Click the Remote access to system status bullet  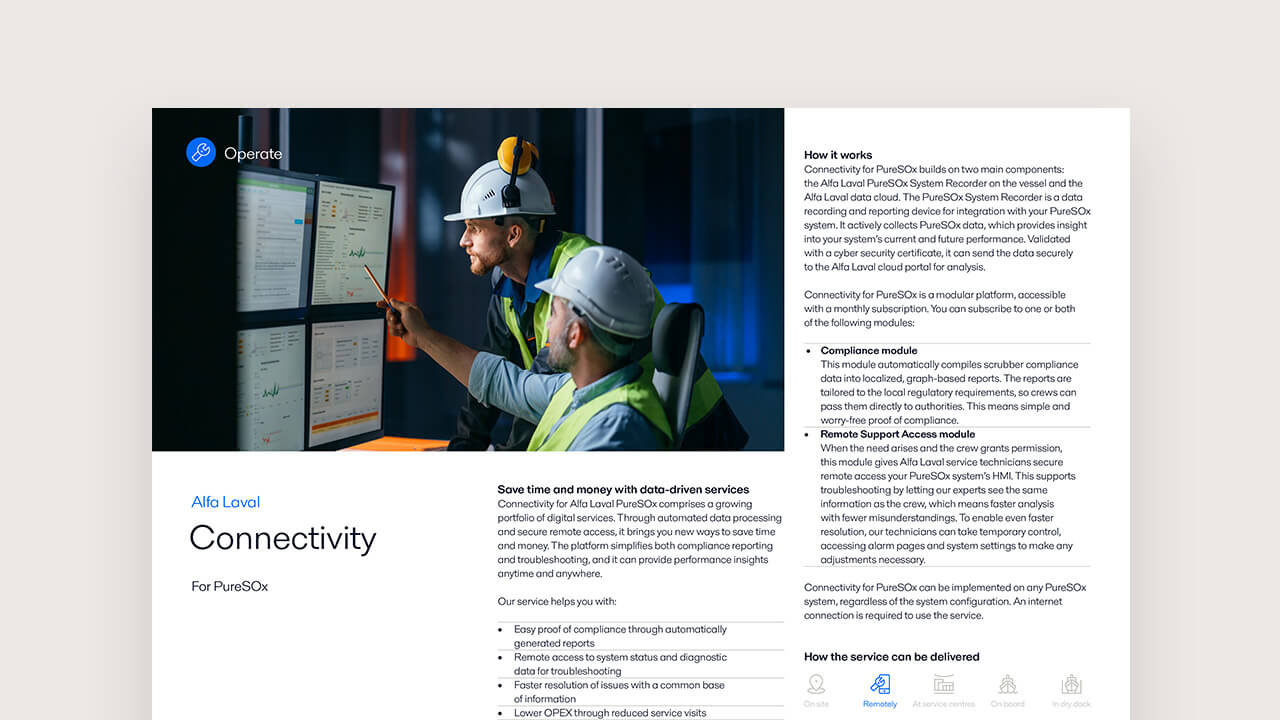pyautogui.click(x=620, y=665)
